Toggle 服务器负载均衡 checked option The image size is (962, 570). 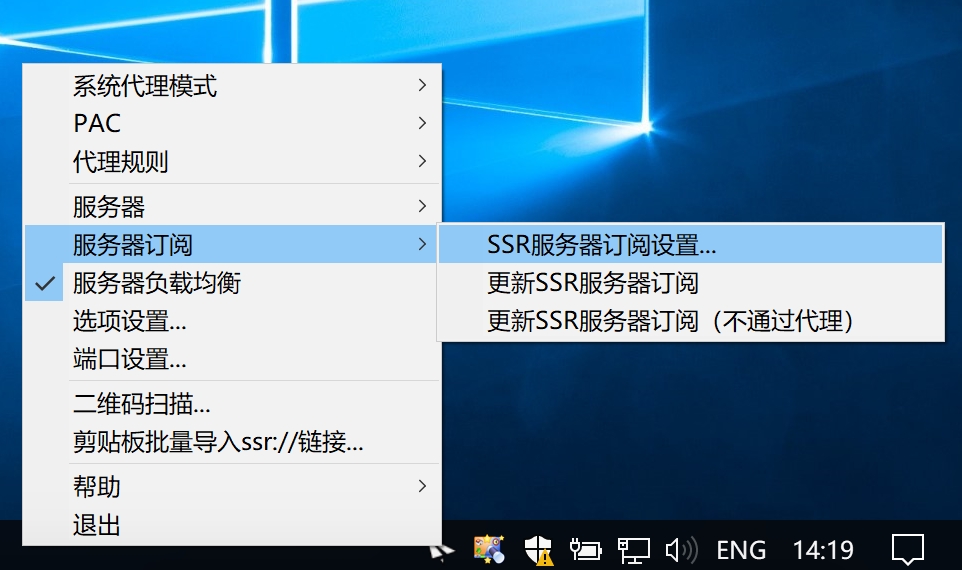pos(157,283)
